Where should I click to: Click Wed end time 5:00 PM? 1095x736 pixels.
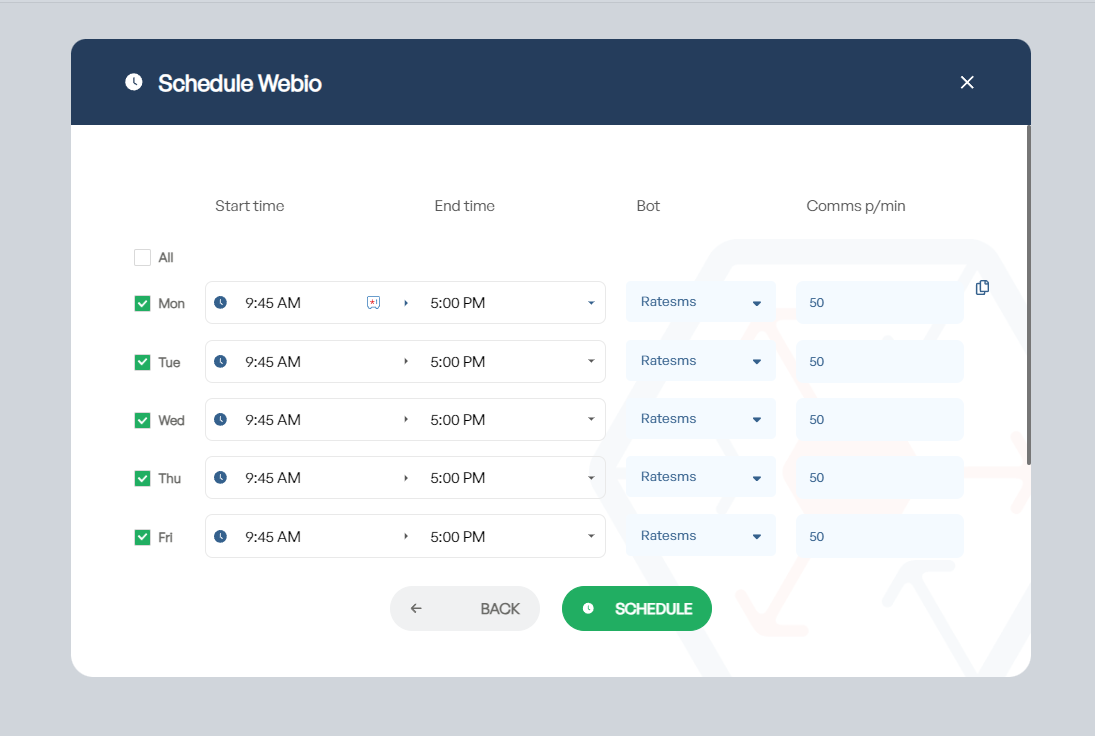click(x=457, y=420)
